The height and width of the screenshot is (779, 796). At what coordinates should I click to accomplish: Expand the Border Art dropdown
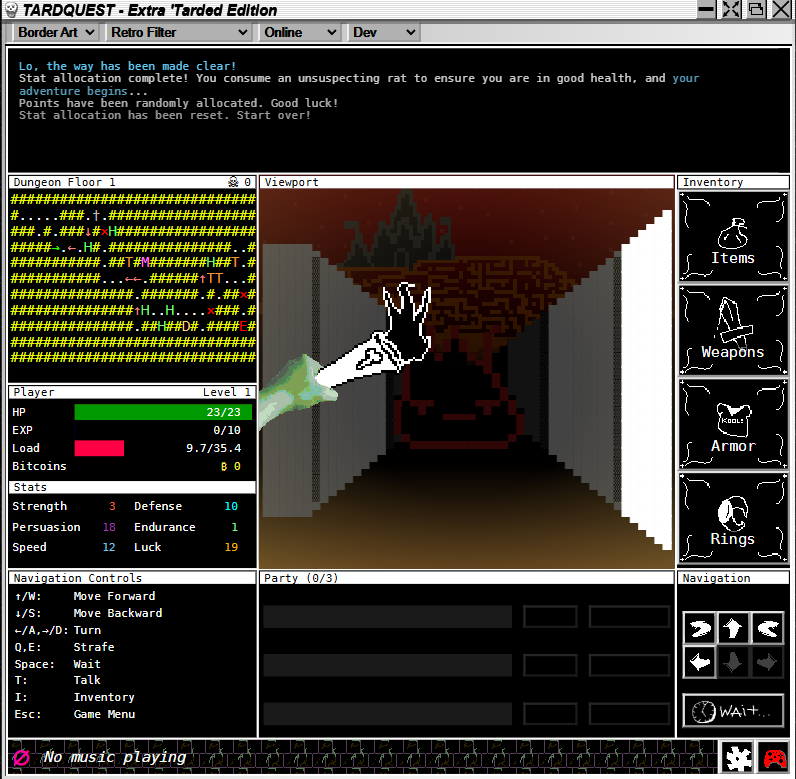tap(56, 32)
